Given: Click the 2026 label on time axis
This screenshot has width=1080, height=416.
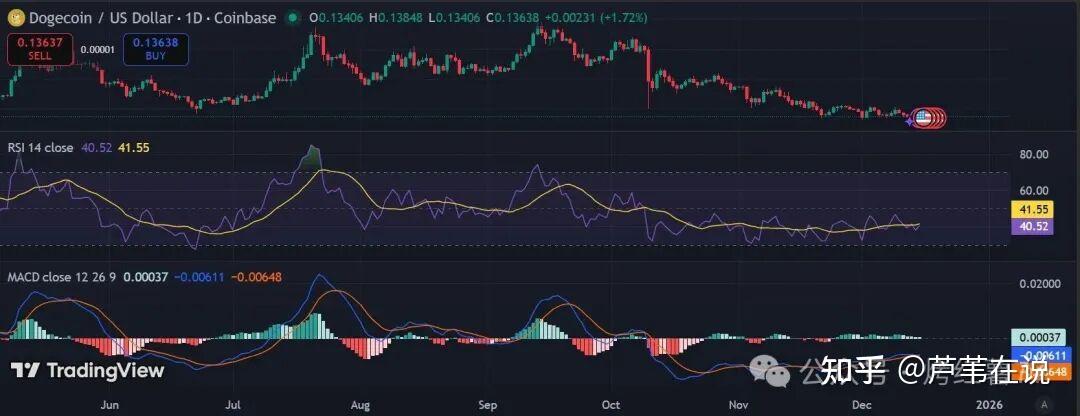Looking at the screenshot, I should point(988,405).
